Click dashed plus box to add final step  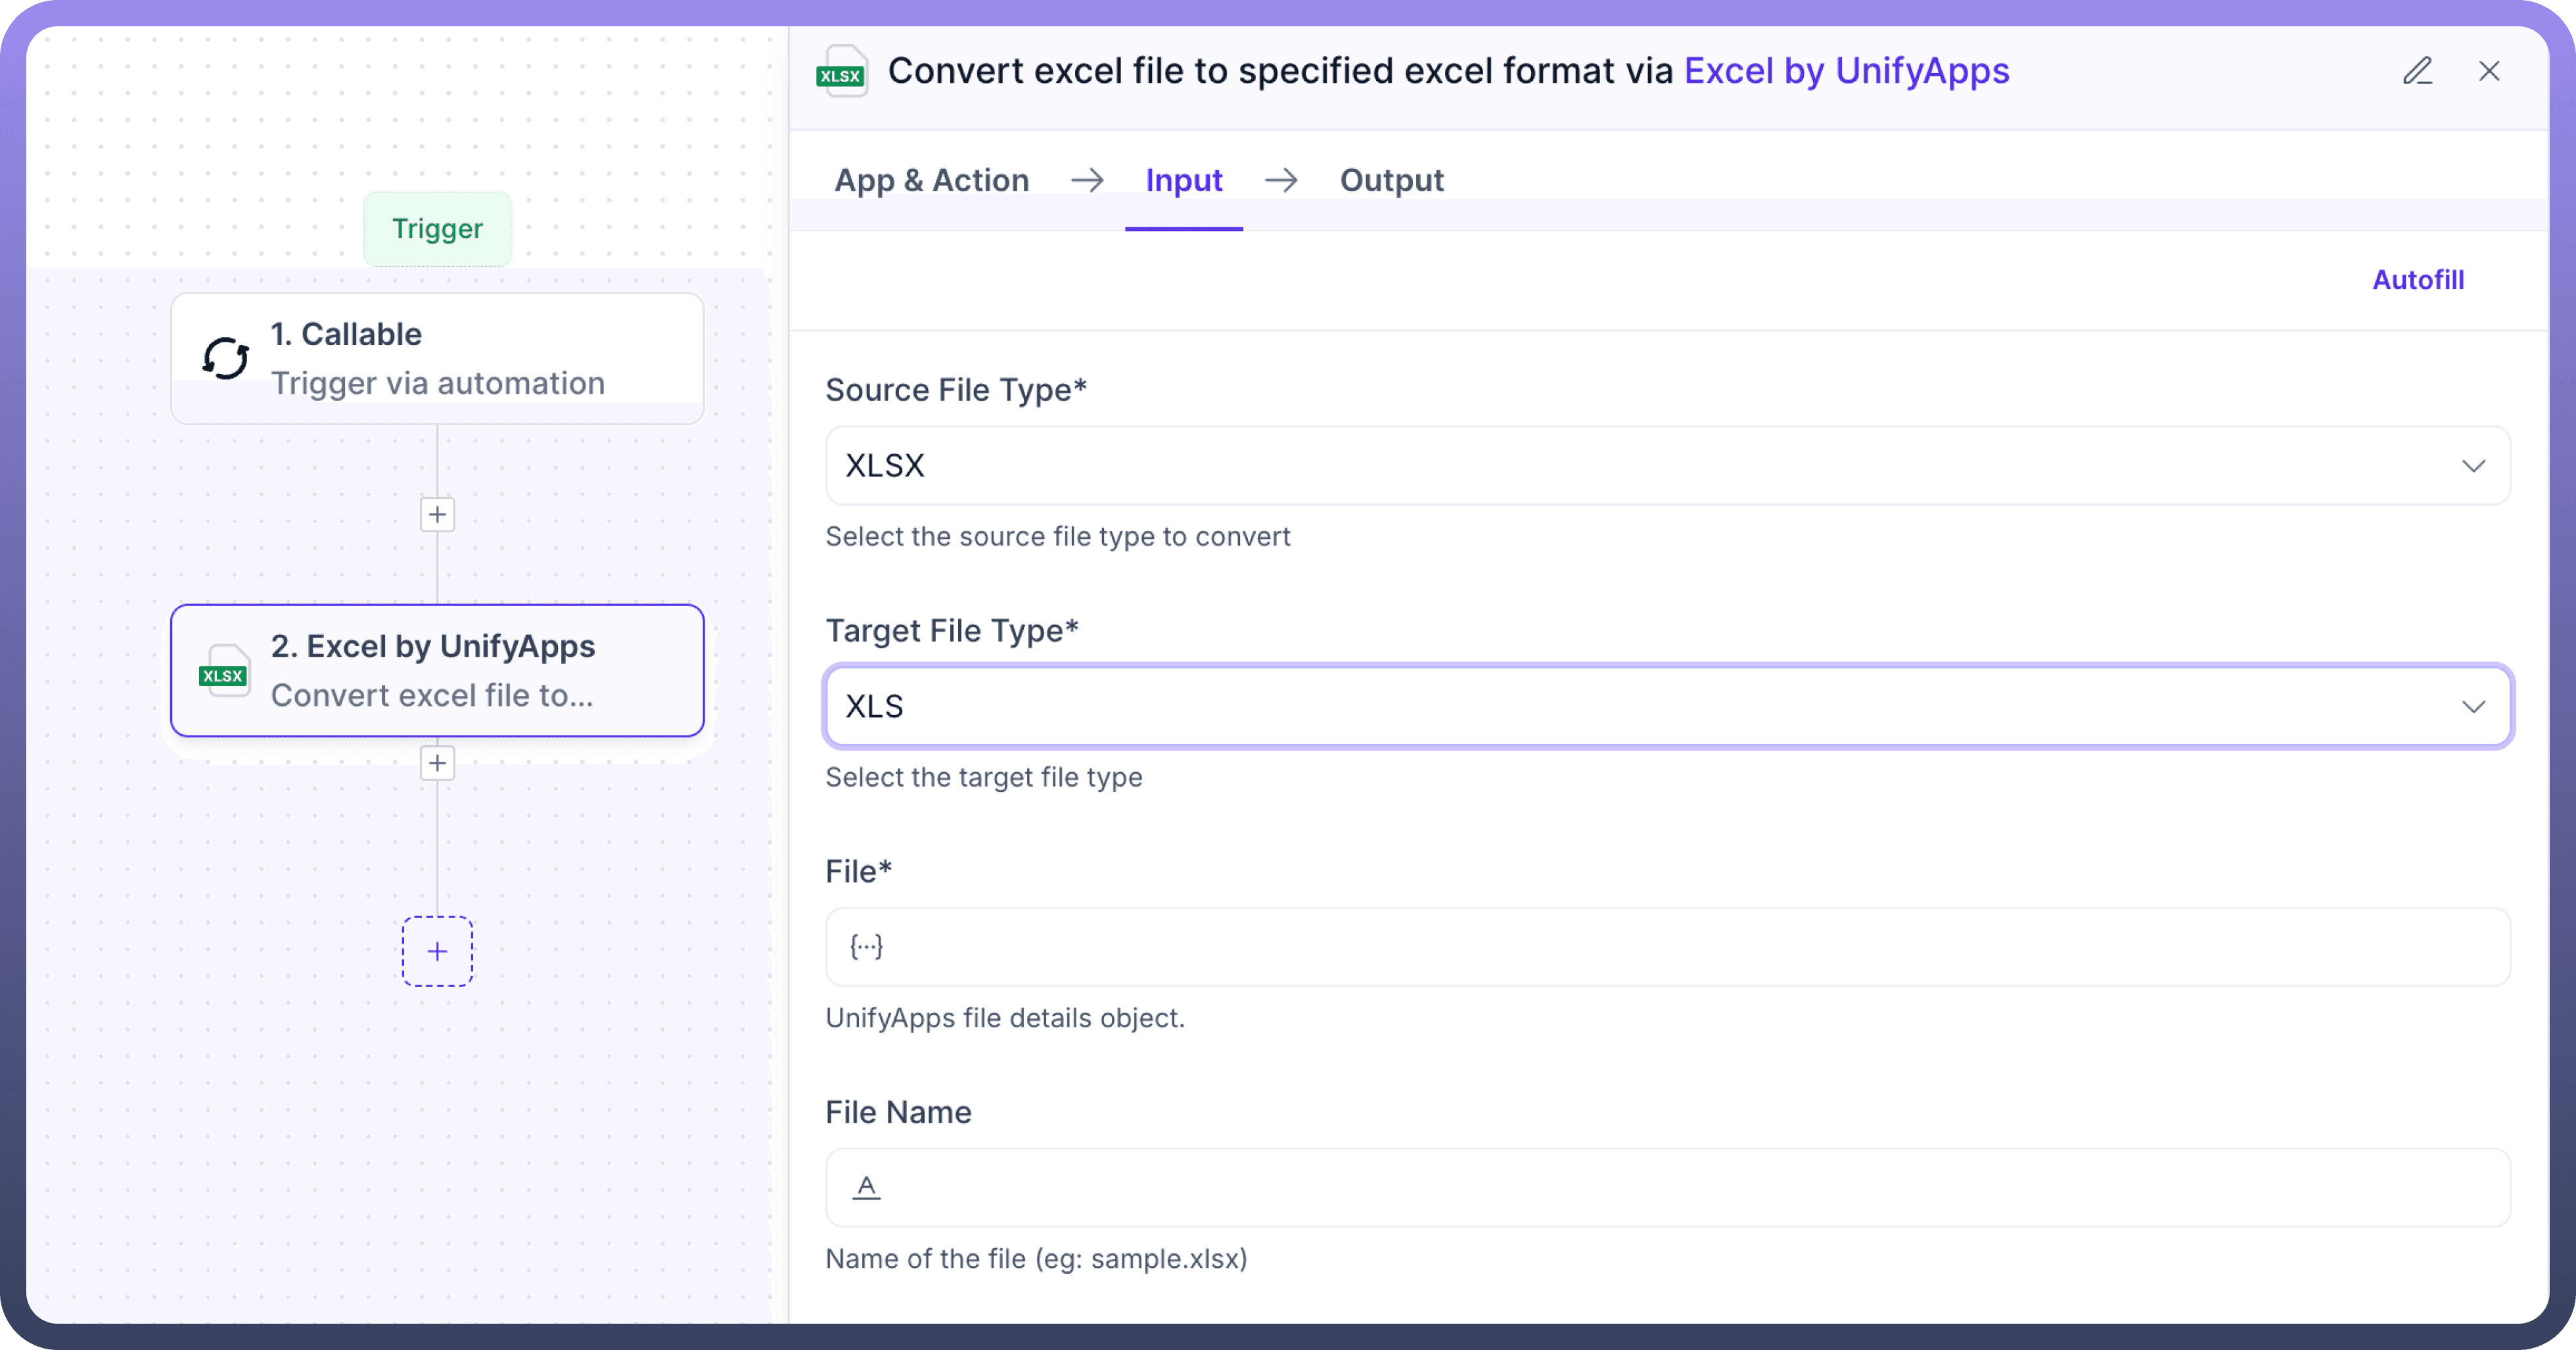click(437, 951)
